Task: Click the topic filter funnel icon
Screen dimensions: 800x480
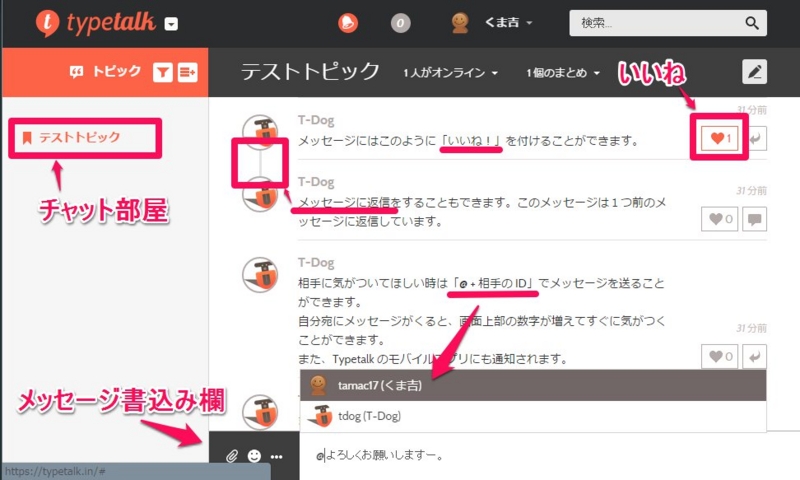Action: (163, 72)
